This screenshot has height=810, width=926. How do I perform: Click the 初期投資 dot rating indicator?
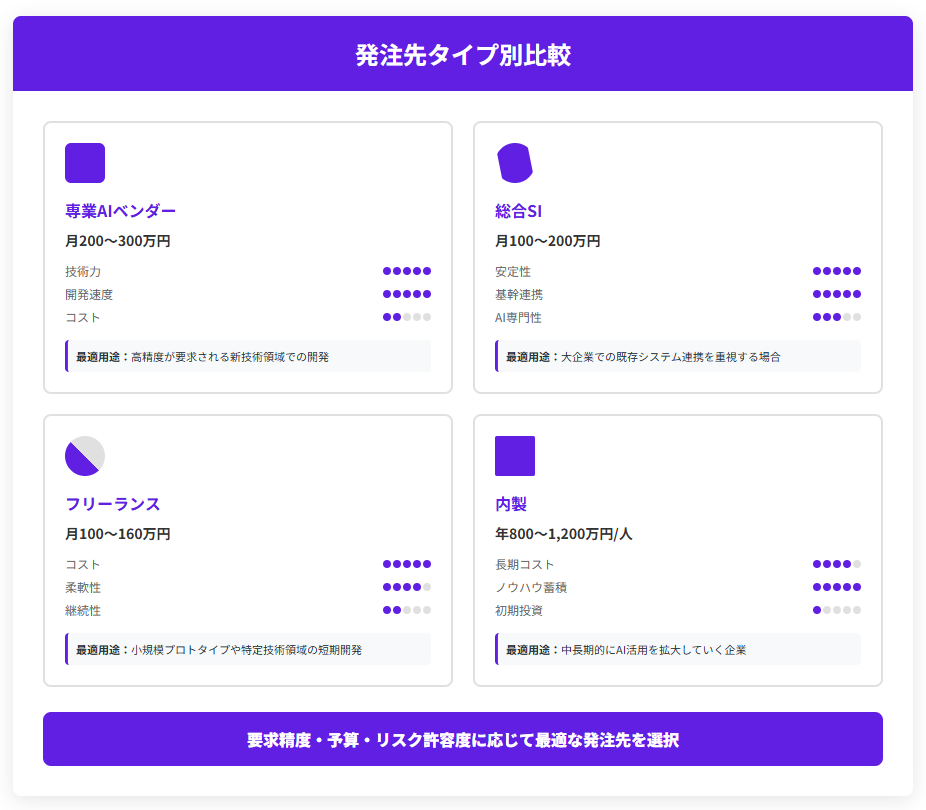(x=836, y=610)
